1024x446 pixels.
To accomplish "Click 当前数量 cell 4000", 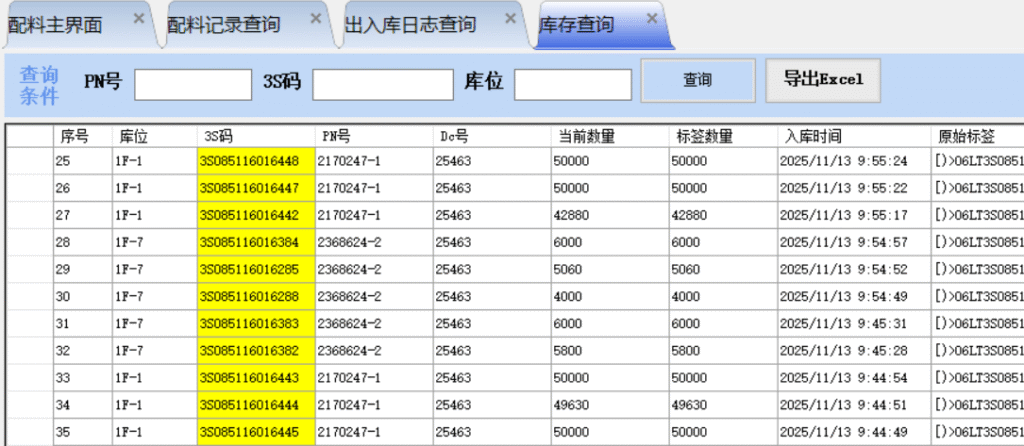I will click(611, 296).
